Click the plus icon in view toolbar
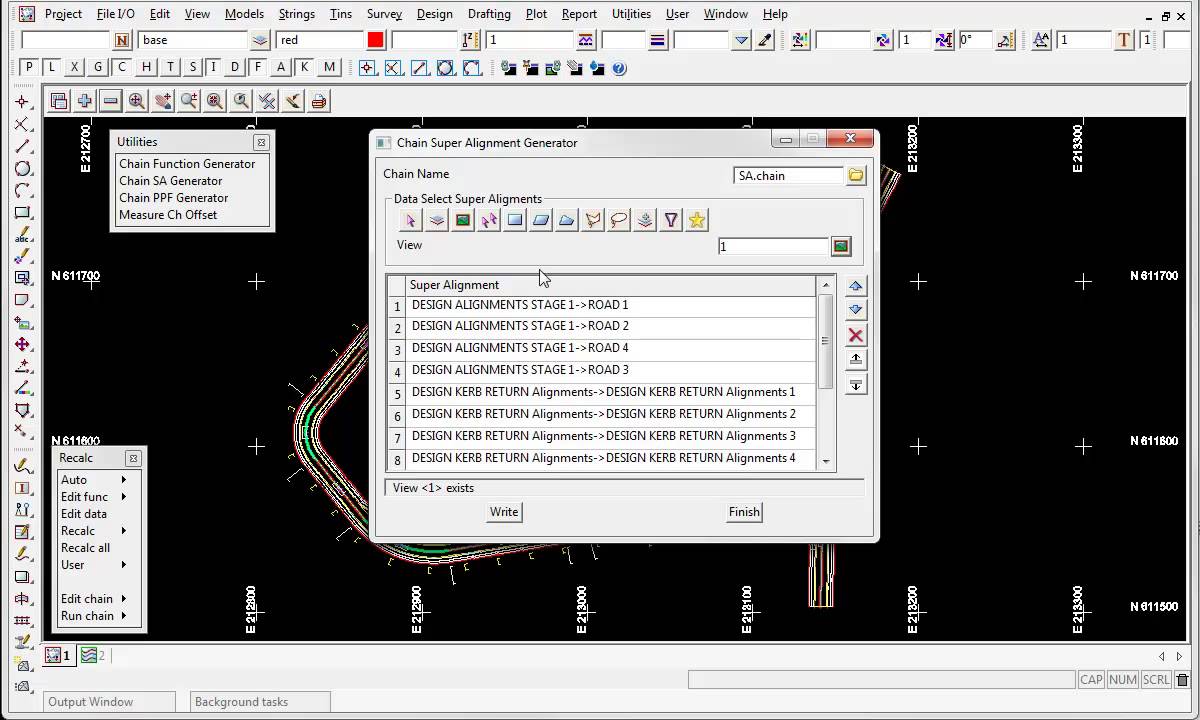The height and width of the screenshot is (720, 1200). pyautogui.click(x=85, y=101)
